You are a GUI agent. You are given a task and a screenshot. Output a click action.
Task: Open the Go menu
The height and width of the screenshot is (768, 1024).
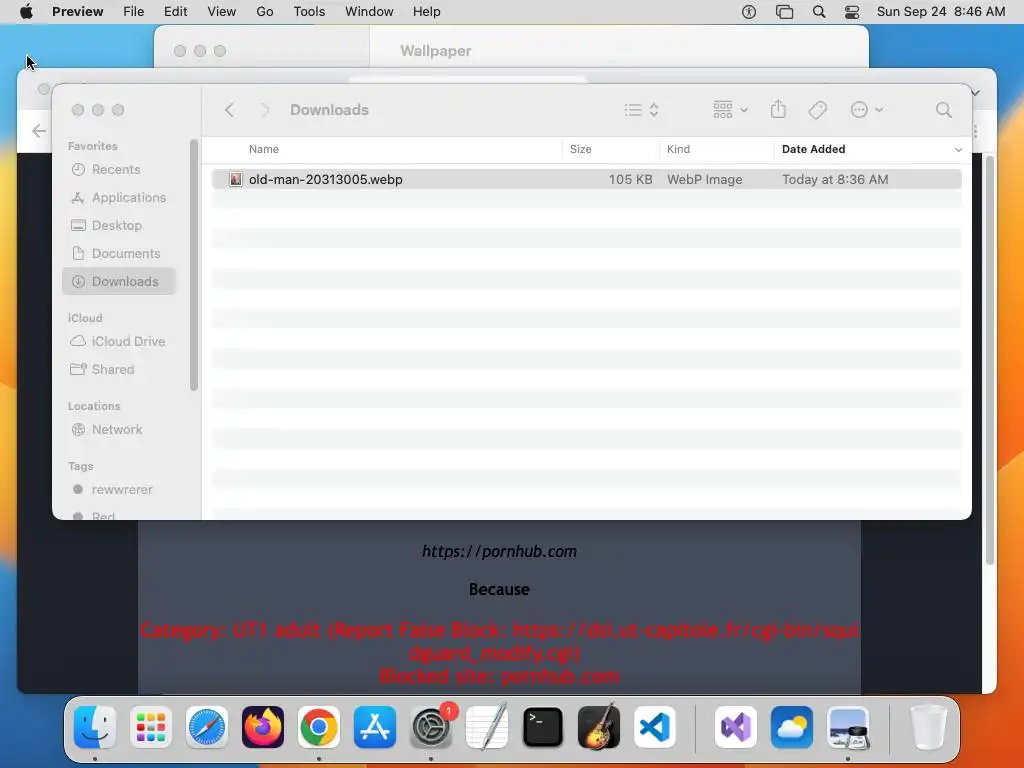264,12
